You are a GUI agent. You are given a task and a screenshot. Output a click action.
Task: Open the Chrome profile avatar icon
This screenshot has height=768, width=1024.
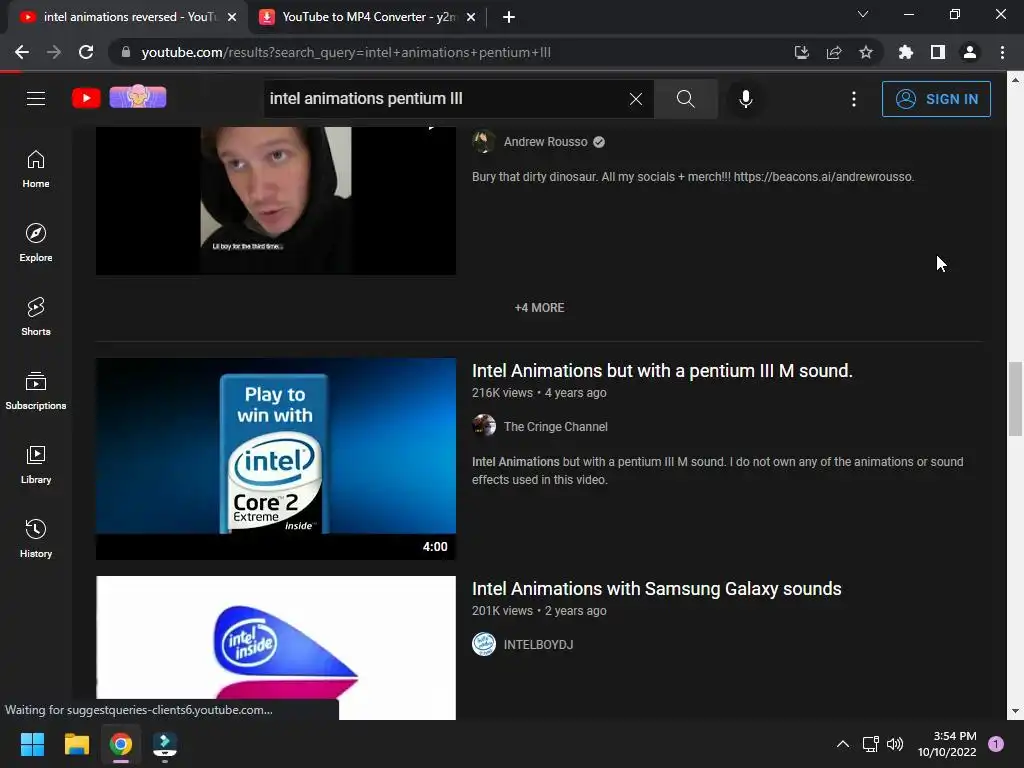(x=969, y=52)
